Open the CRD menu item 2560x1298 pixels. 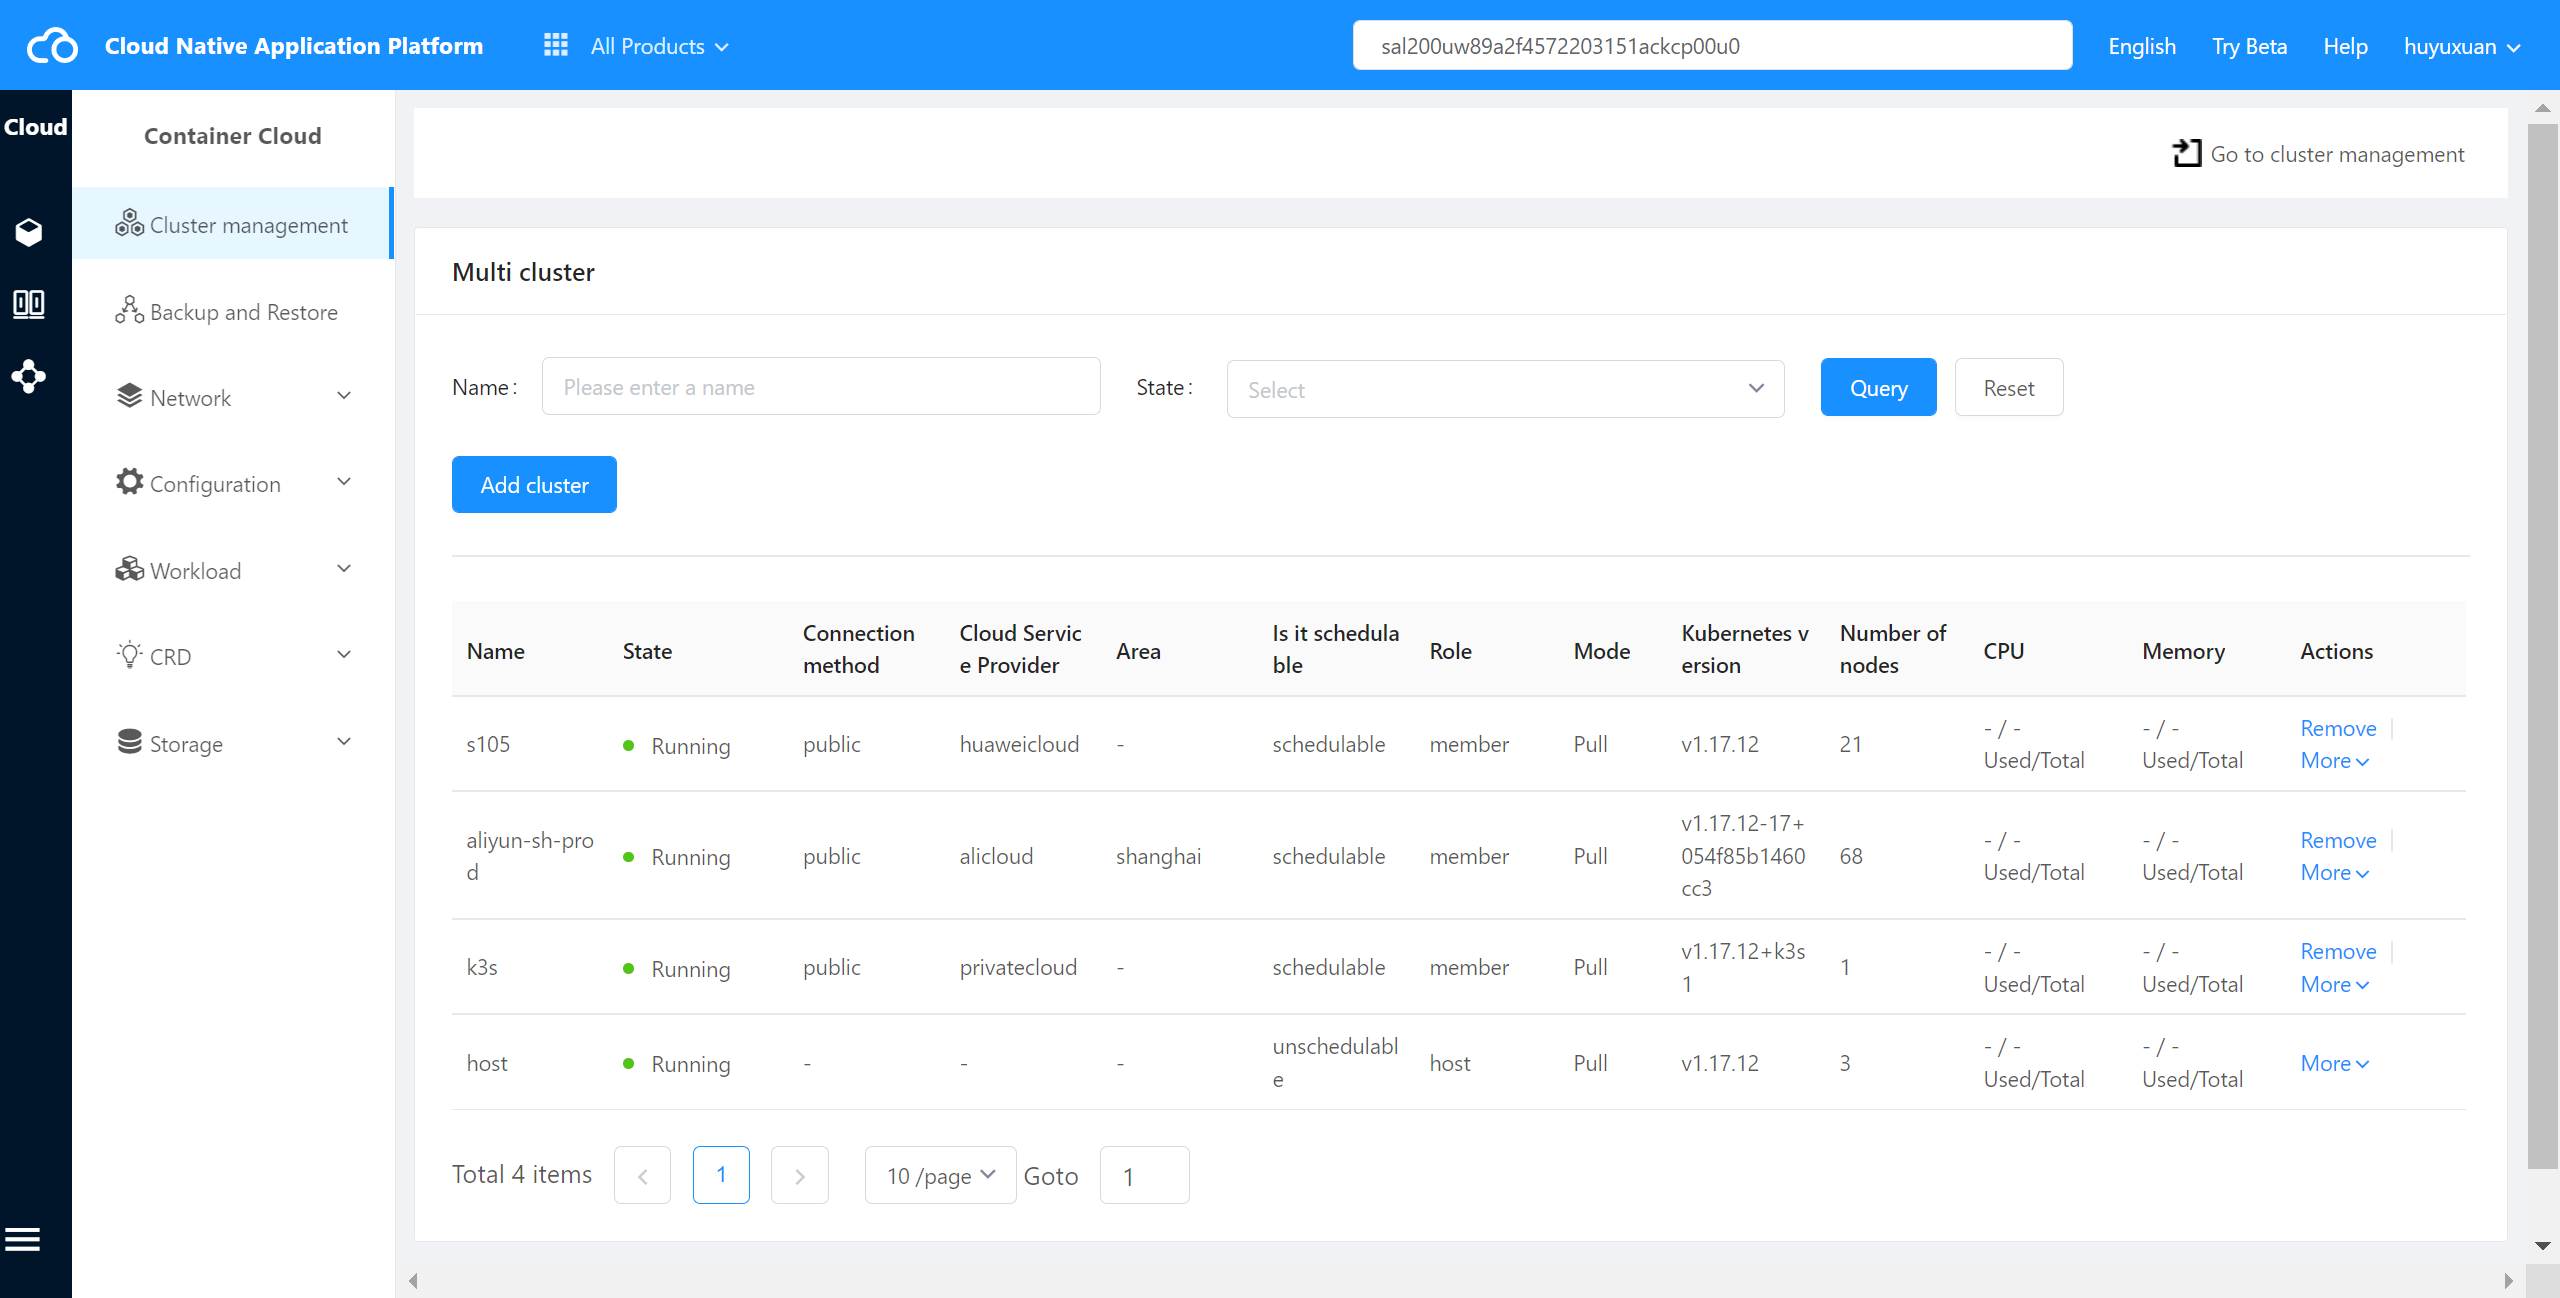tap(233, 657)
